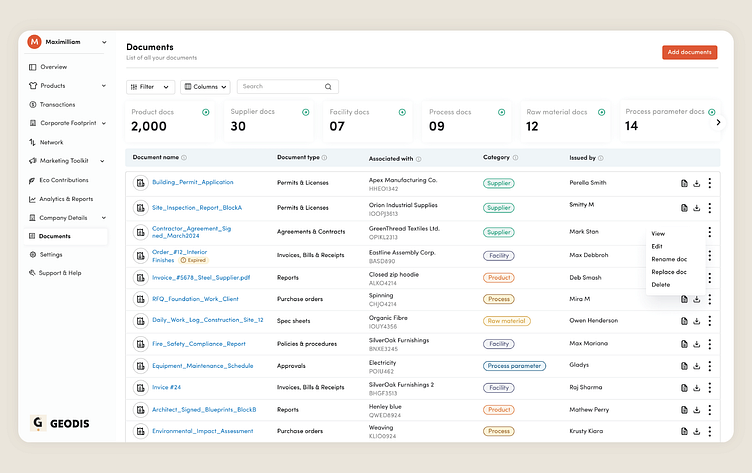
Task: Choose Rename doc in context menu
Action: point(669,259)
